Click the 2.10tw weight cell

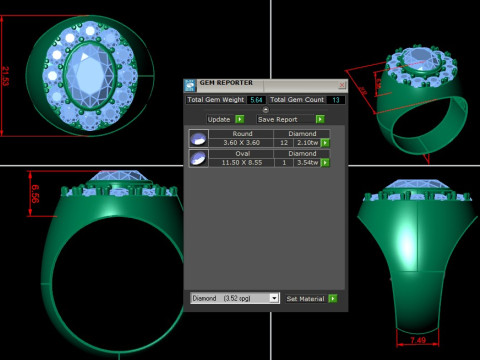tap(307, 143)
